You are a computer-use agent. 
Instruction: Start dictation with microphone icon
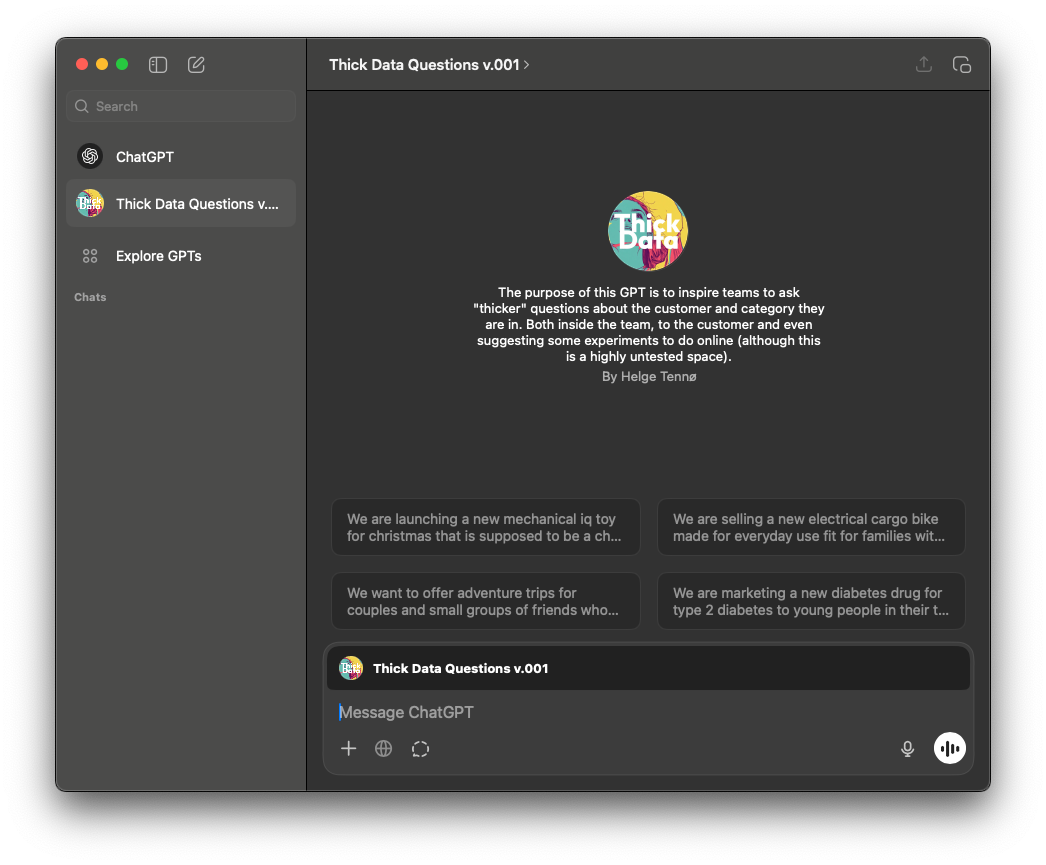(907, 749)
